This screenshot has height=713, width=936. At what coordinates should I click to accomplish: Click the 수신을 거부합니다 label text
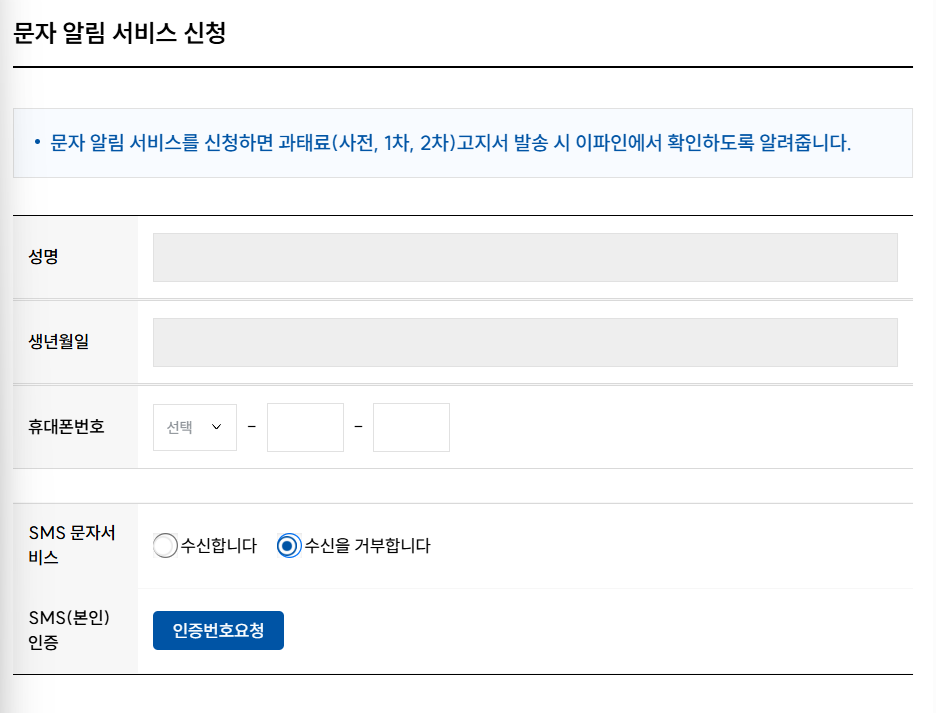click(x=367, y=546)
